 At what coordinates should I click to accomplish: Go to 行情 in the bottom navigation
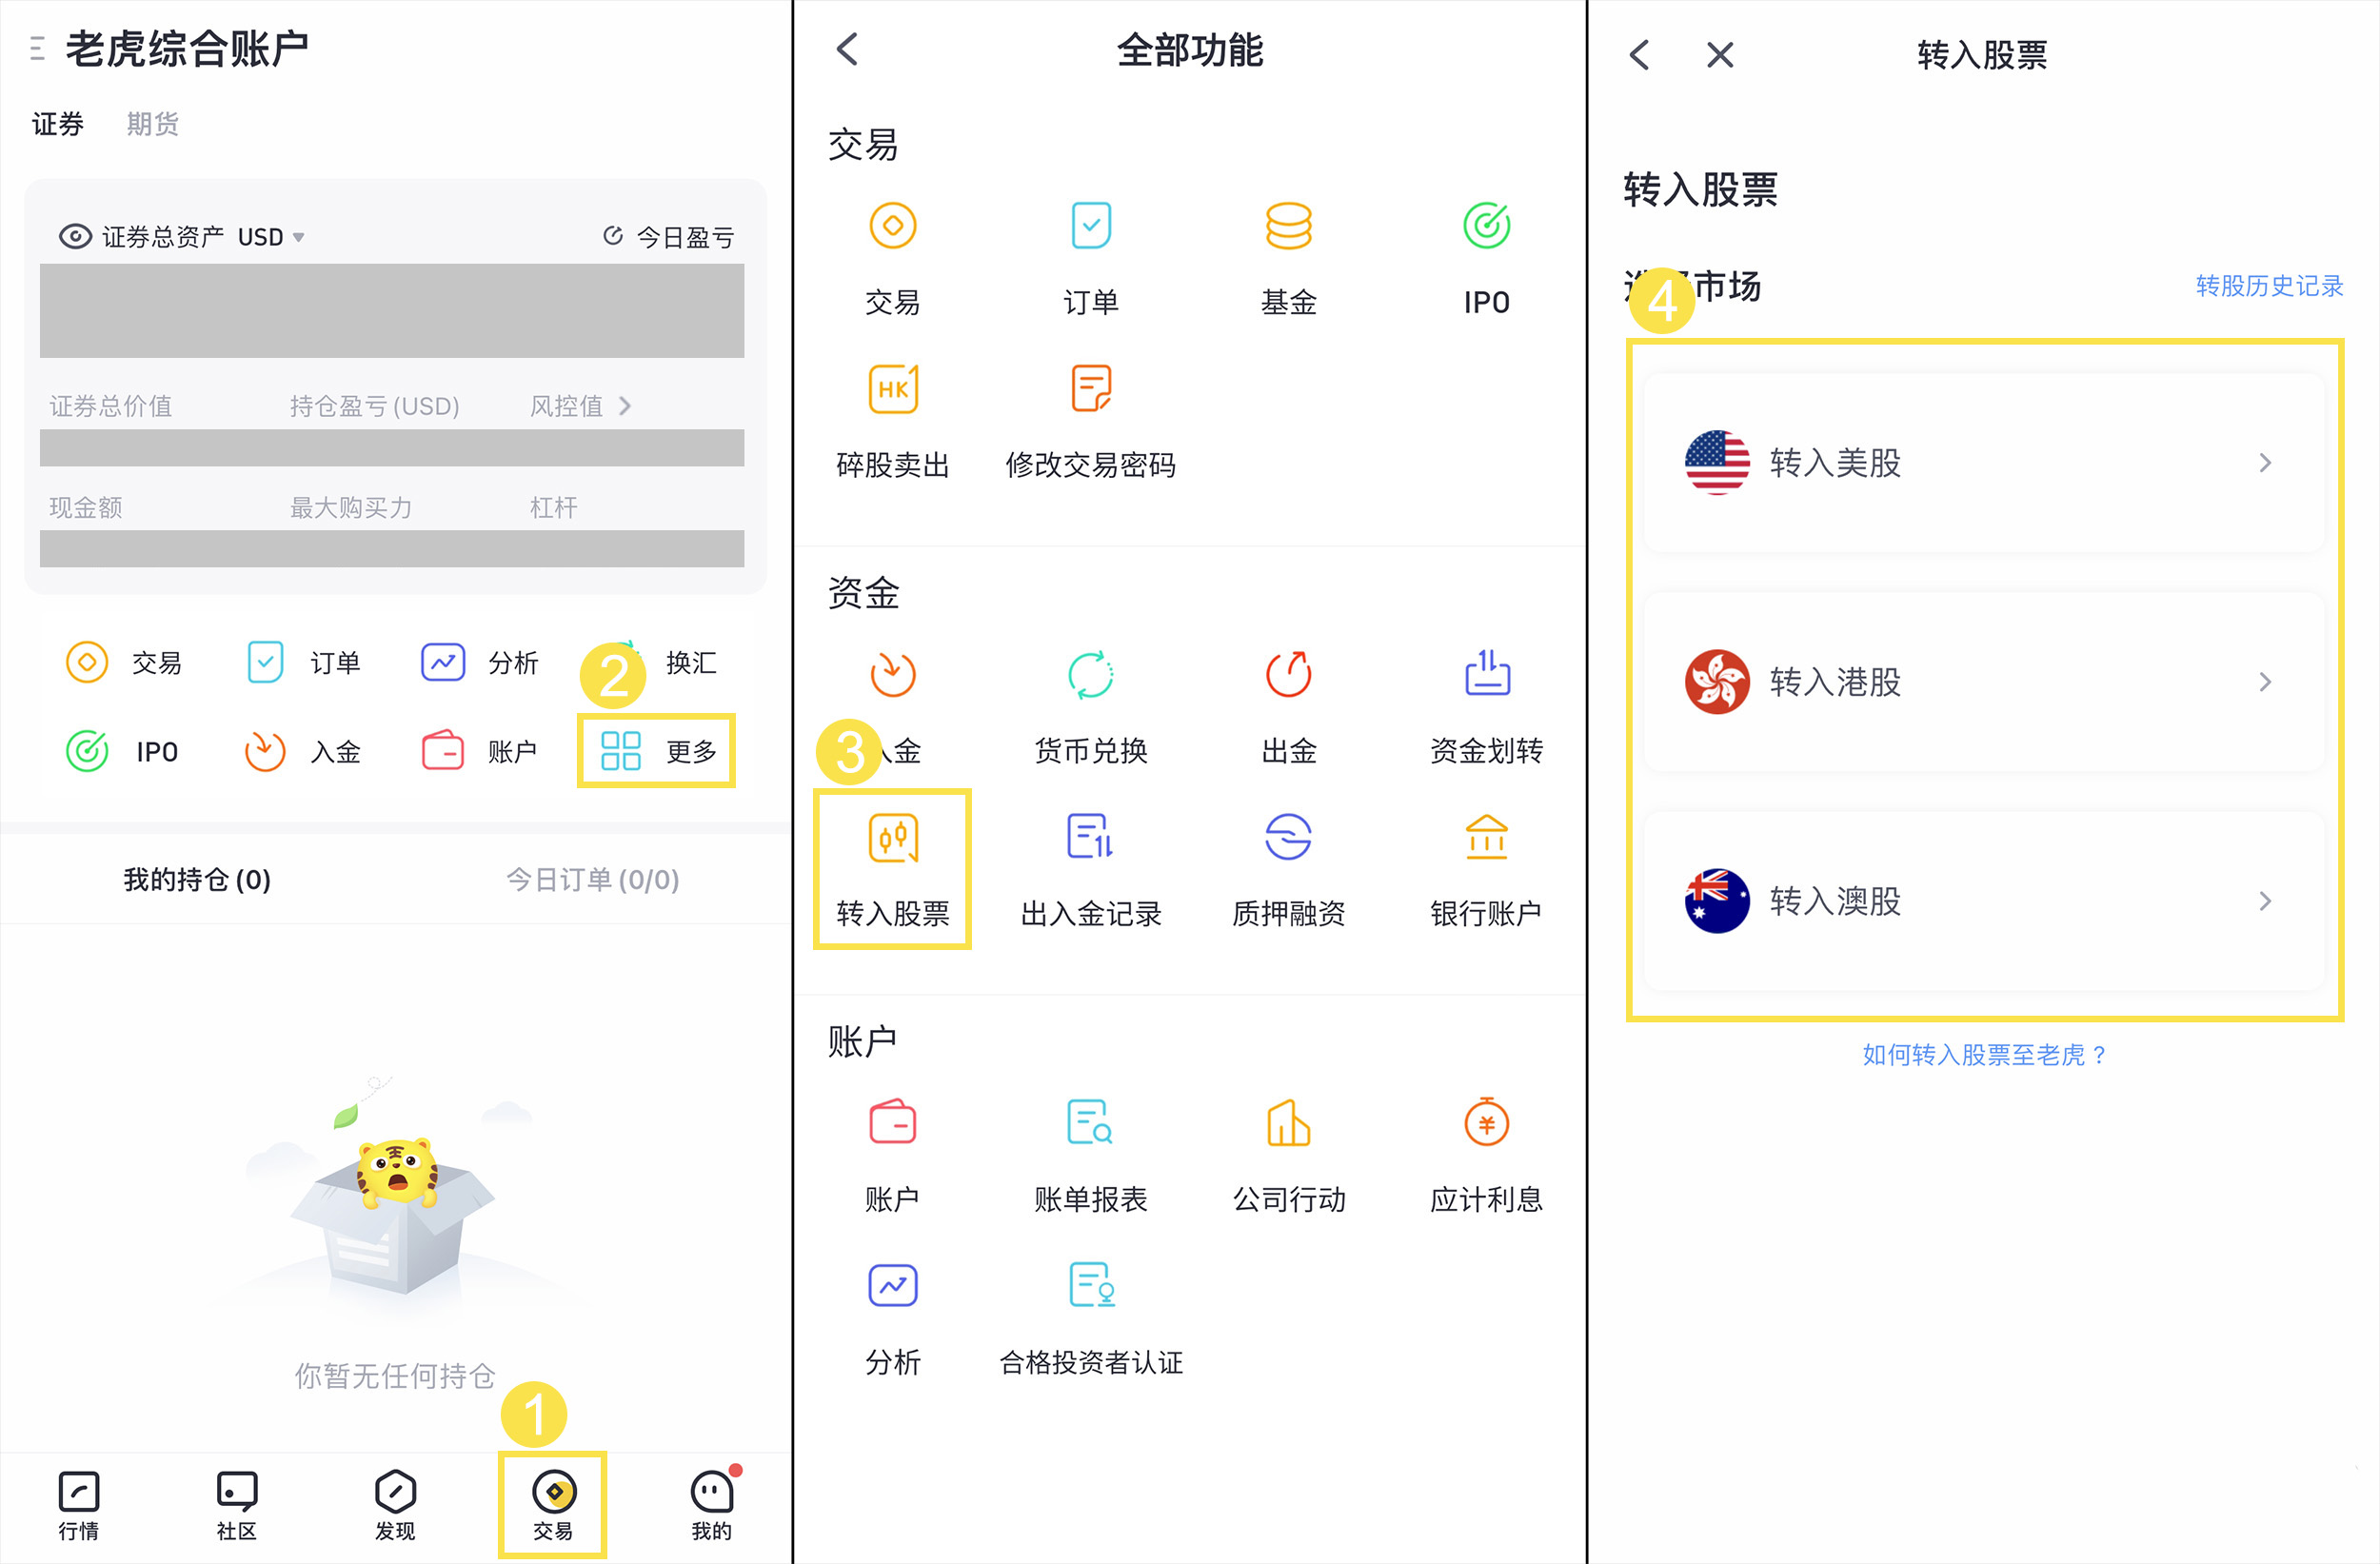[x=79, y=1505]
